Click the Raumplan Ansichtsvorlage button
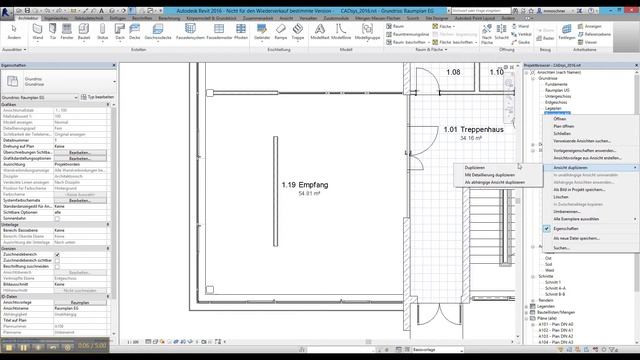The image size is (640, 360). [80, 302]
